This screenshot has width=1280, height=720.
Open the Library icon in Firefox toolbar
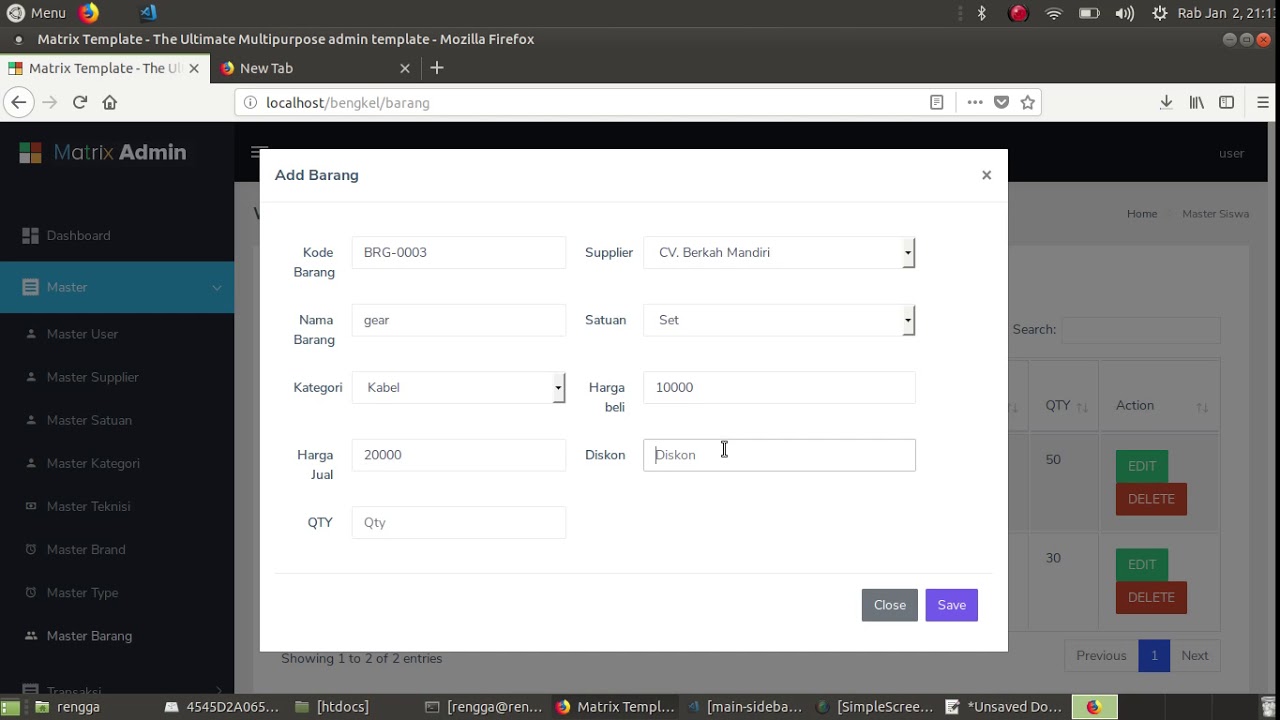pyautogui.click(x=1196, y=102)
